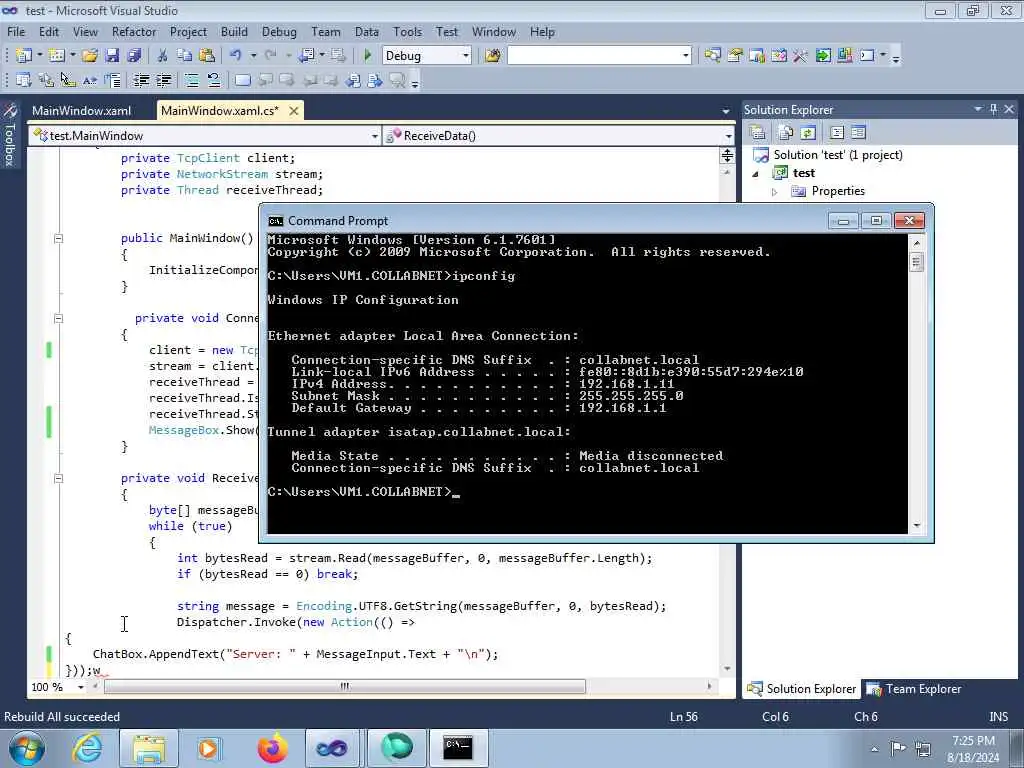
Task: Open the Tools menu
Action: [x=408, y=31]
